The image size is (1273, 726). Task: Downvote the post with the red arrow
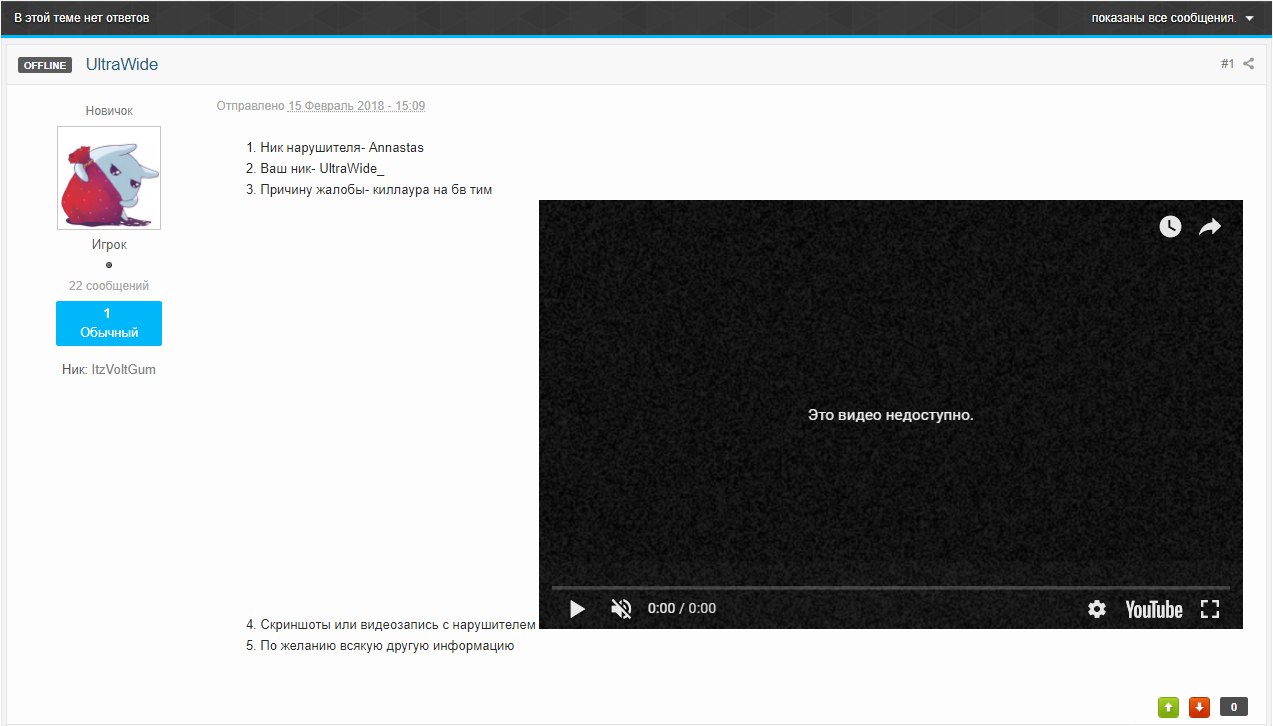[1200, 707]
